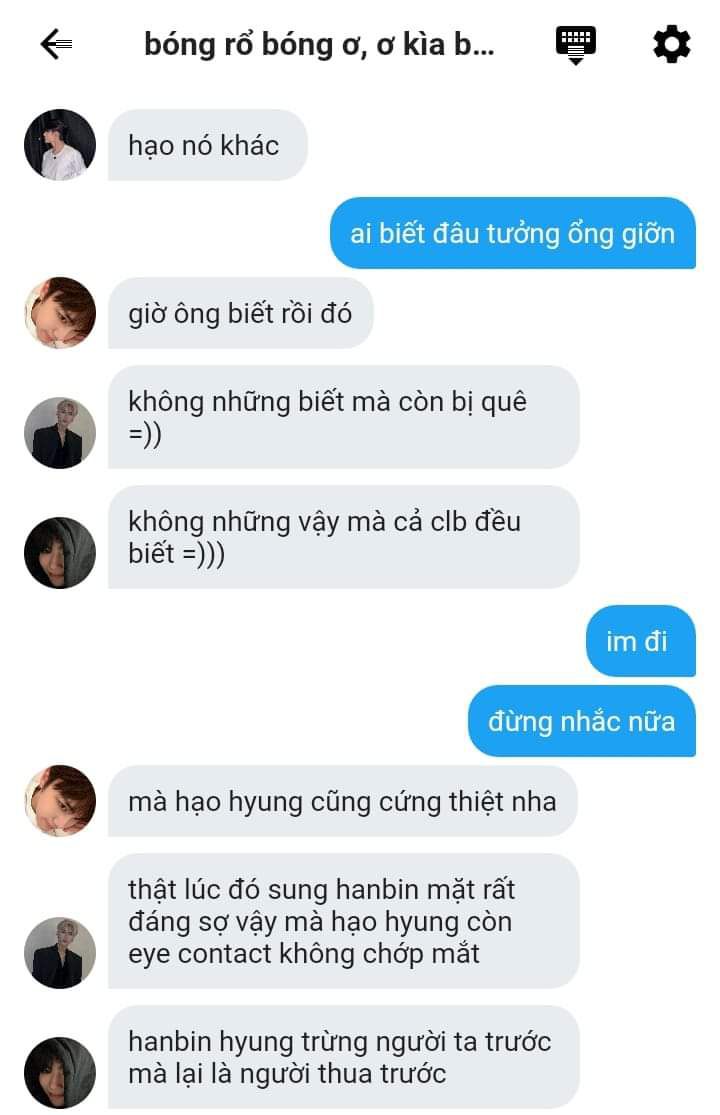Select message 'không những vậy mà cả clb đều biết'

click(343, 537)
